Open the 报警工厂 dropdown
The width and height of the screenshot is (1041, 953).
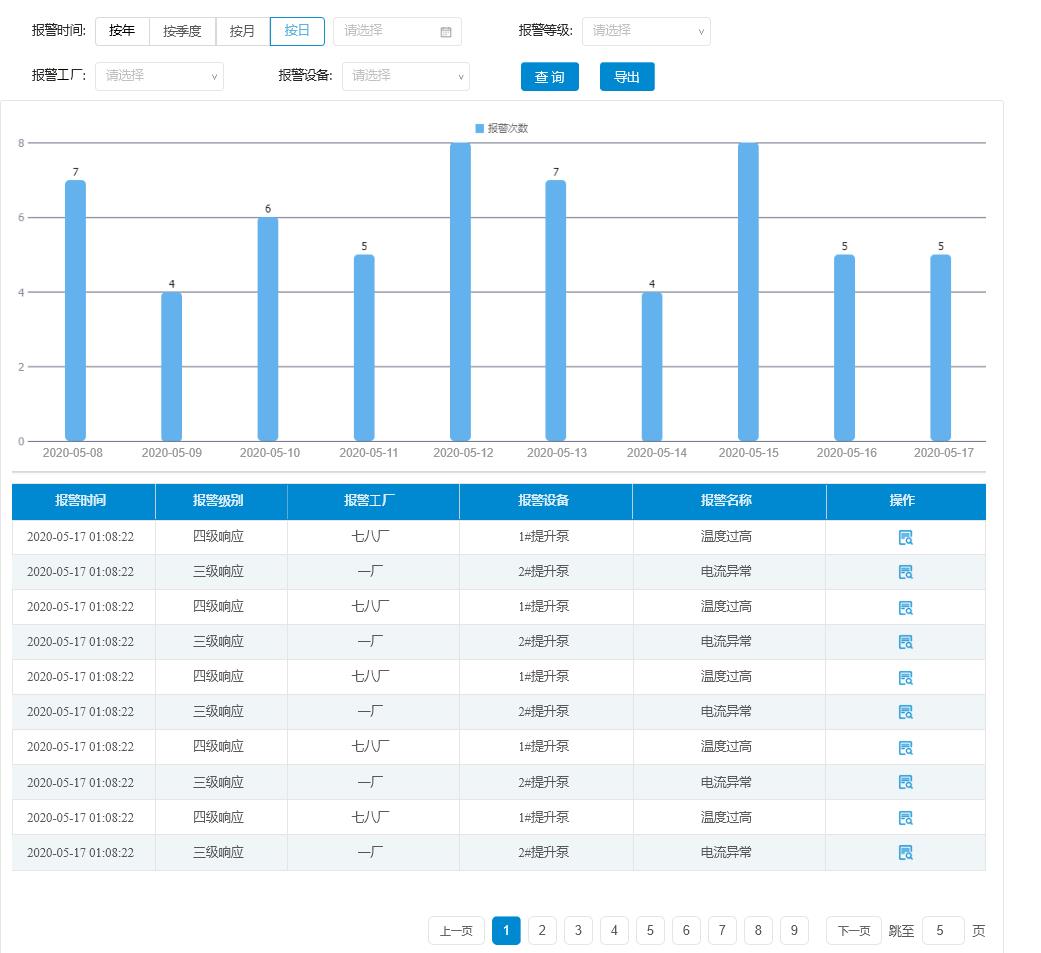[x=159, y=76]
